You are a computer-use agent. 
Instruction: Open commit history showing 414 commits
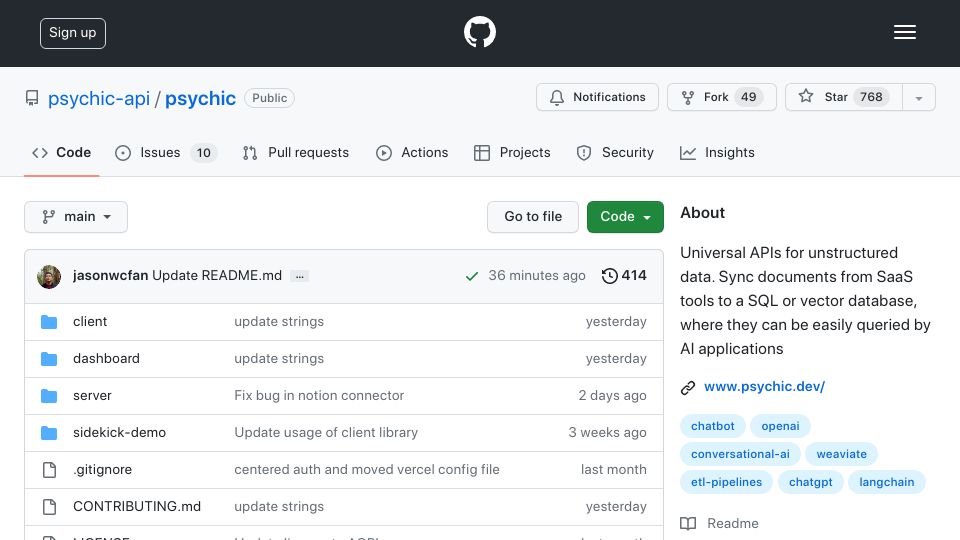click(624, 276)
